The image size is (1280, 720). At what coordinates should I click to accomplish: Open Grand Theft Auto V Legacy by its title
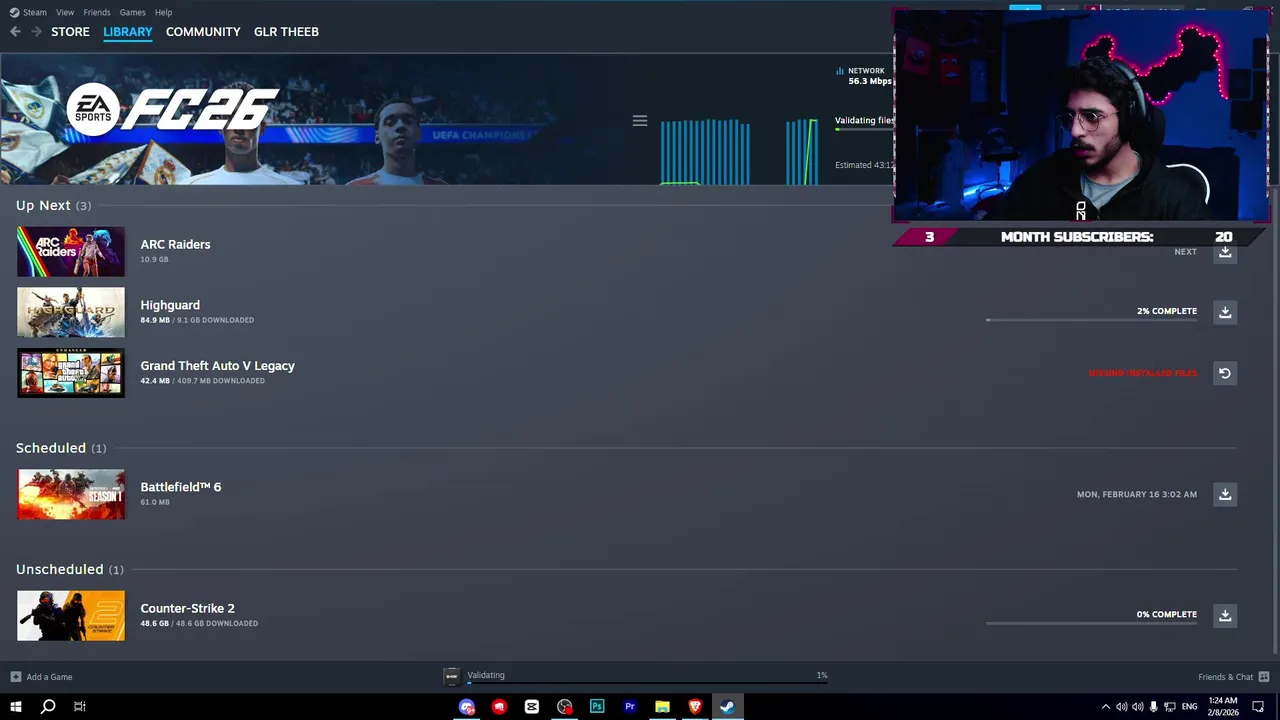click(x=217, y=366)
